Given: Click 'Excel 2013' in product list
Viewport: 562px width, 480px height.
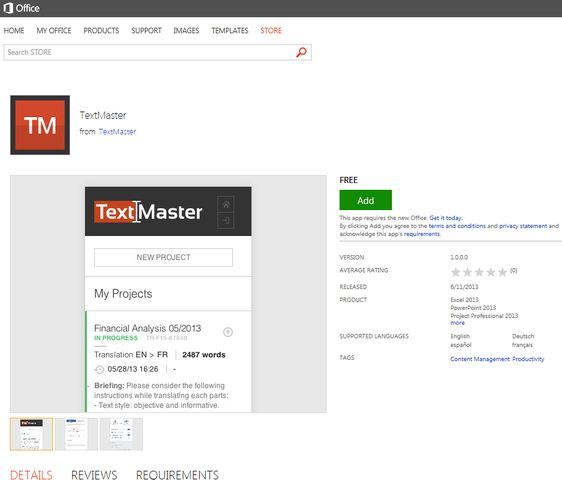Looking at the screenshot, I should pyautogui.click(x=465, y=300).
